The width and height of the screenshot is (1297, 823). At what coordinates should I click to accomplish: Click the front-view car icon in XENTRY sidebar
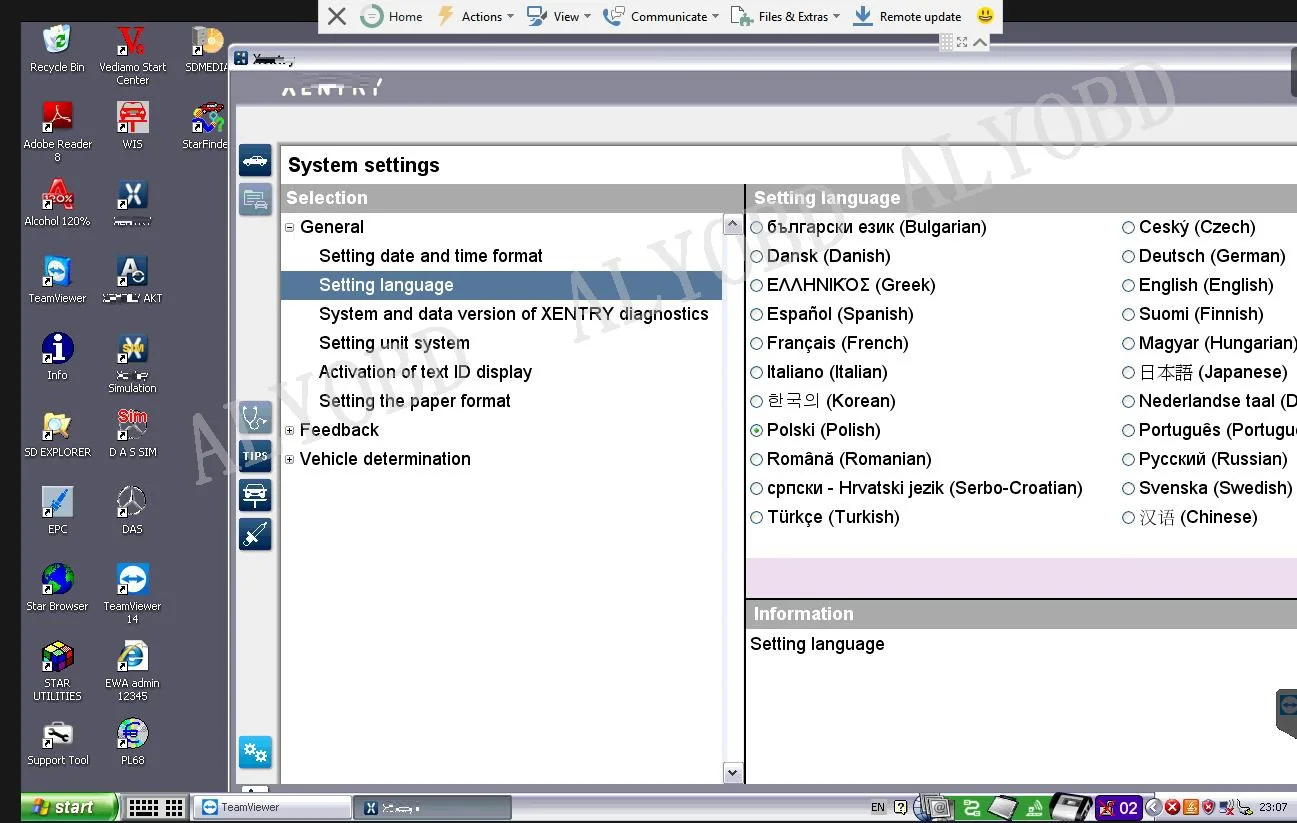pos(255,495)
